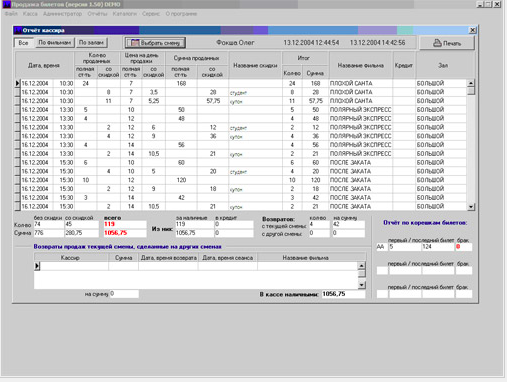Image resolution: width=507 pixels, height=382 pixels.
Task: Click the без скидки count field showing 74
Action: (48, 224)
